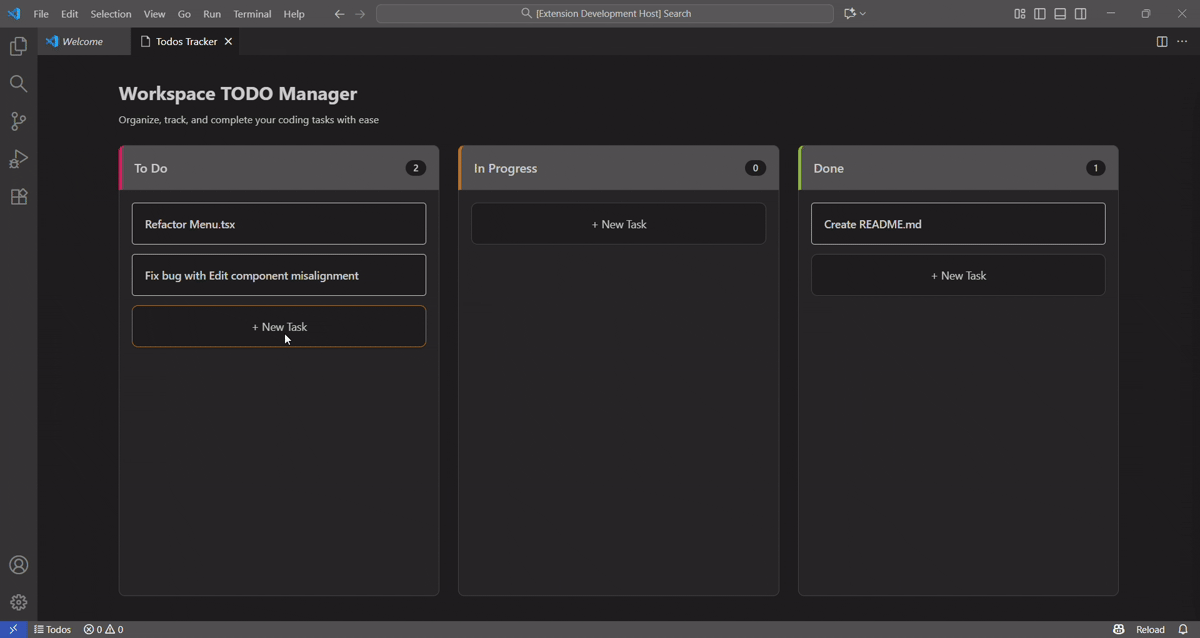1200x638 pixels.
Task: Add a new task in In Progress column
Action: [x=618, y=223]
